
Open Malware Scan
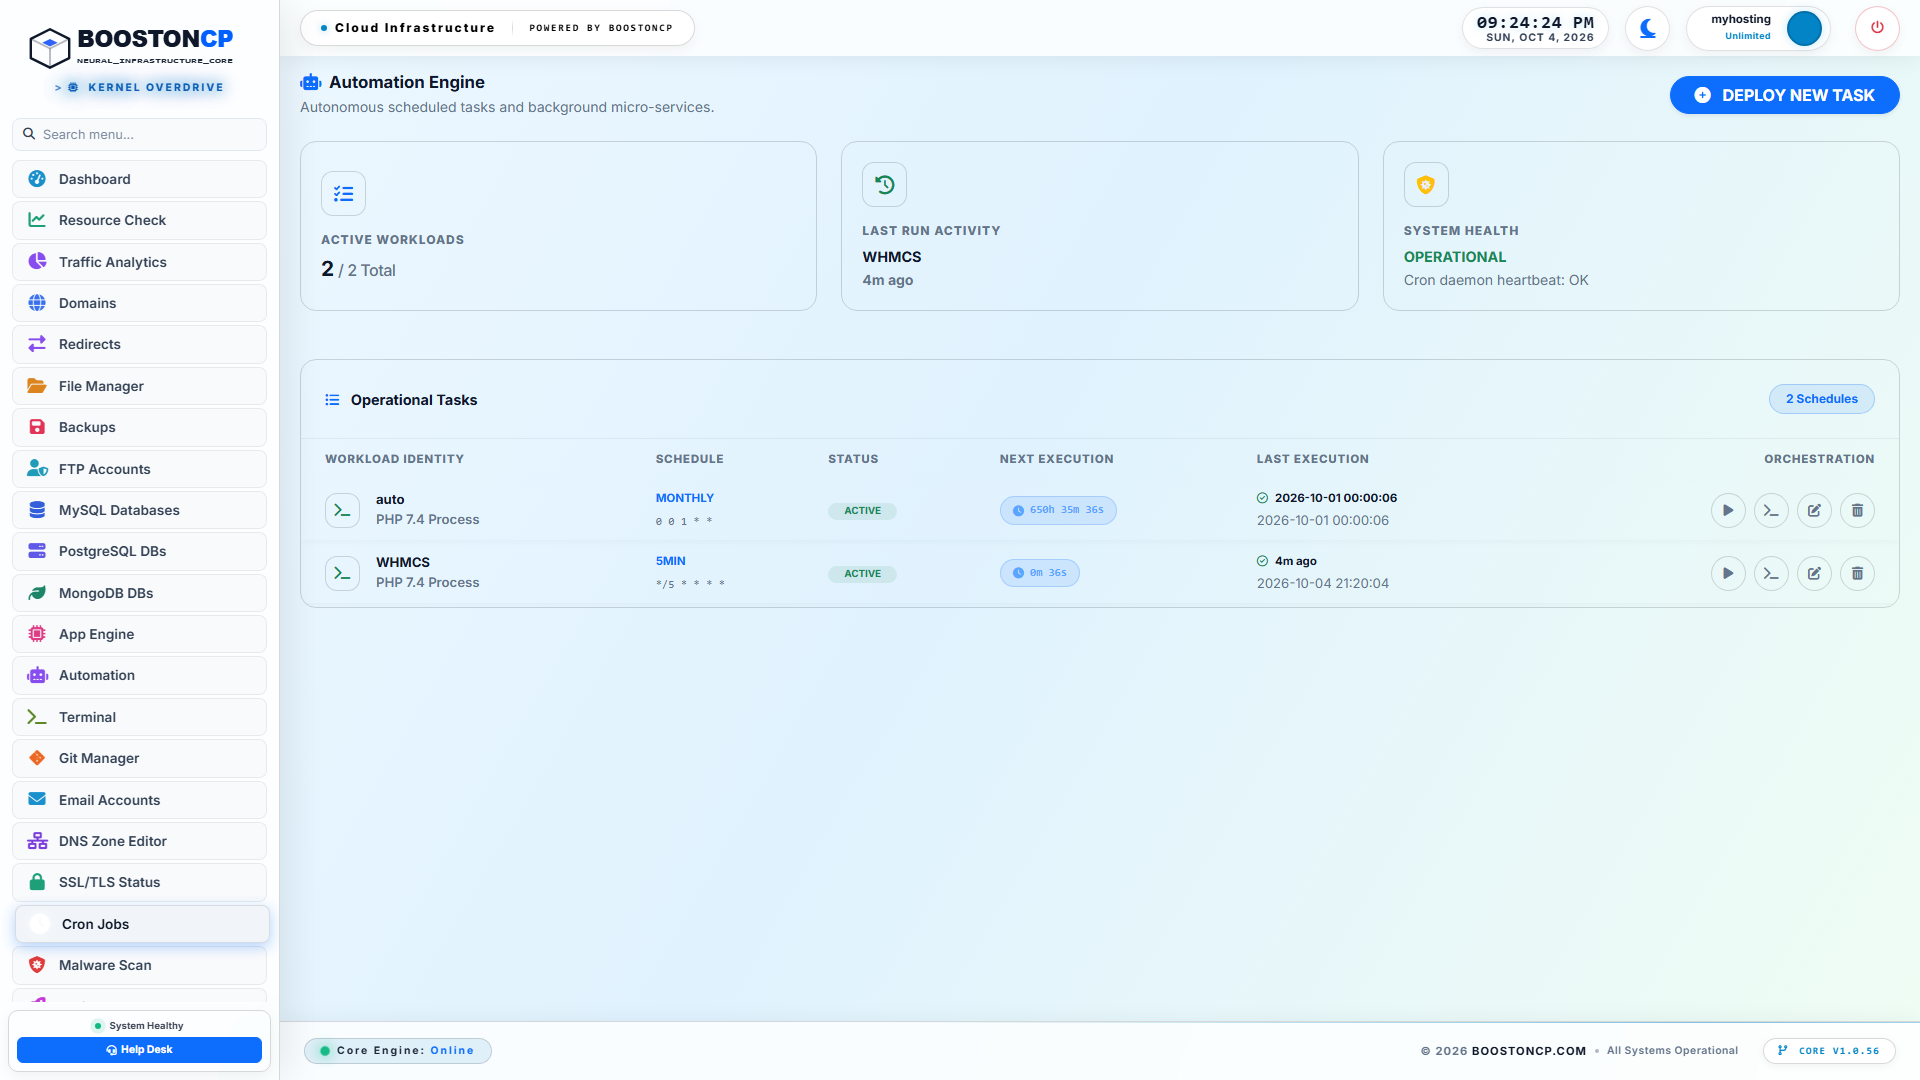(x=139, y=965)
